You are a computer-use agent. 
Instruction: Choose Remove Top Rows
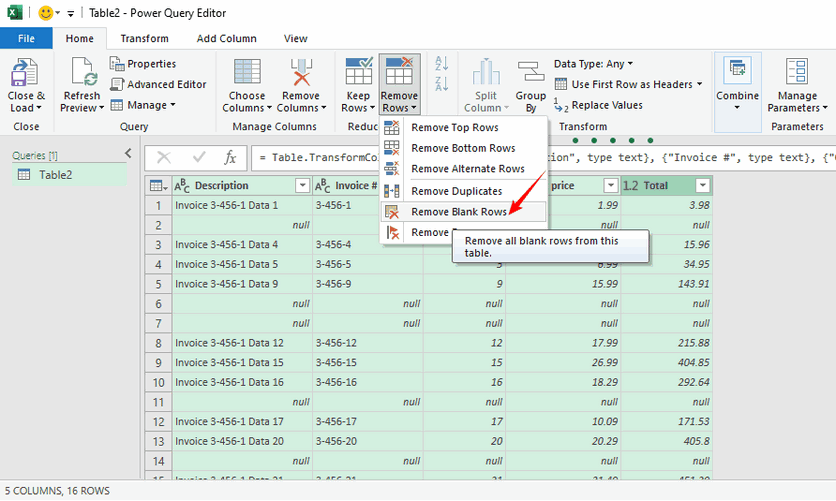pos(464,127)
